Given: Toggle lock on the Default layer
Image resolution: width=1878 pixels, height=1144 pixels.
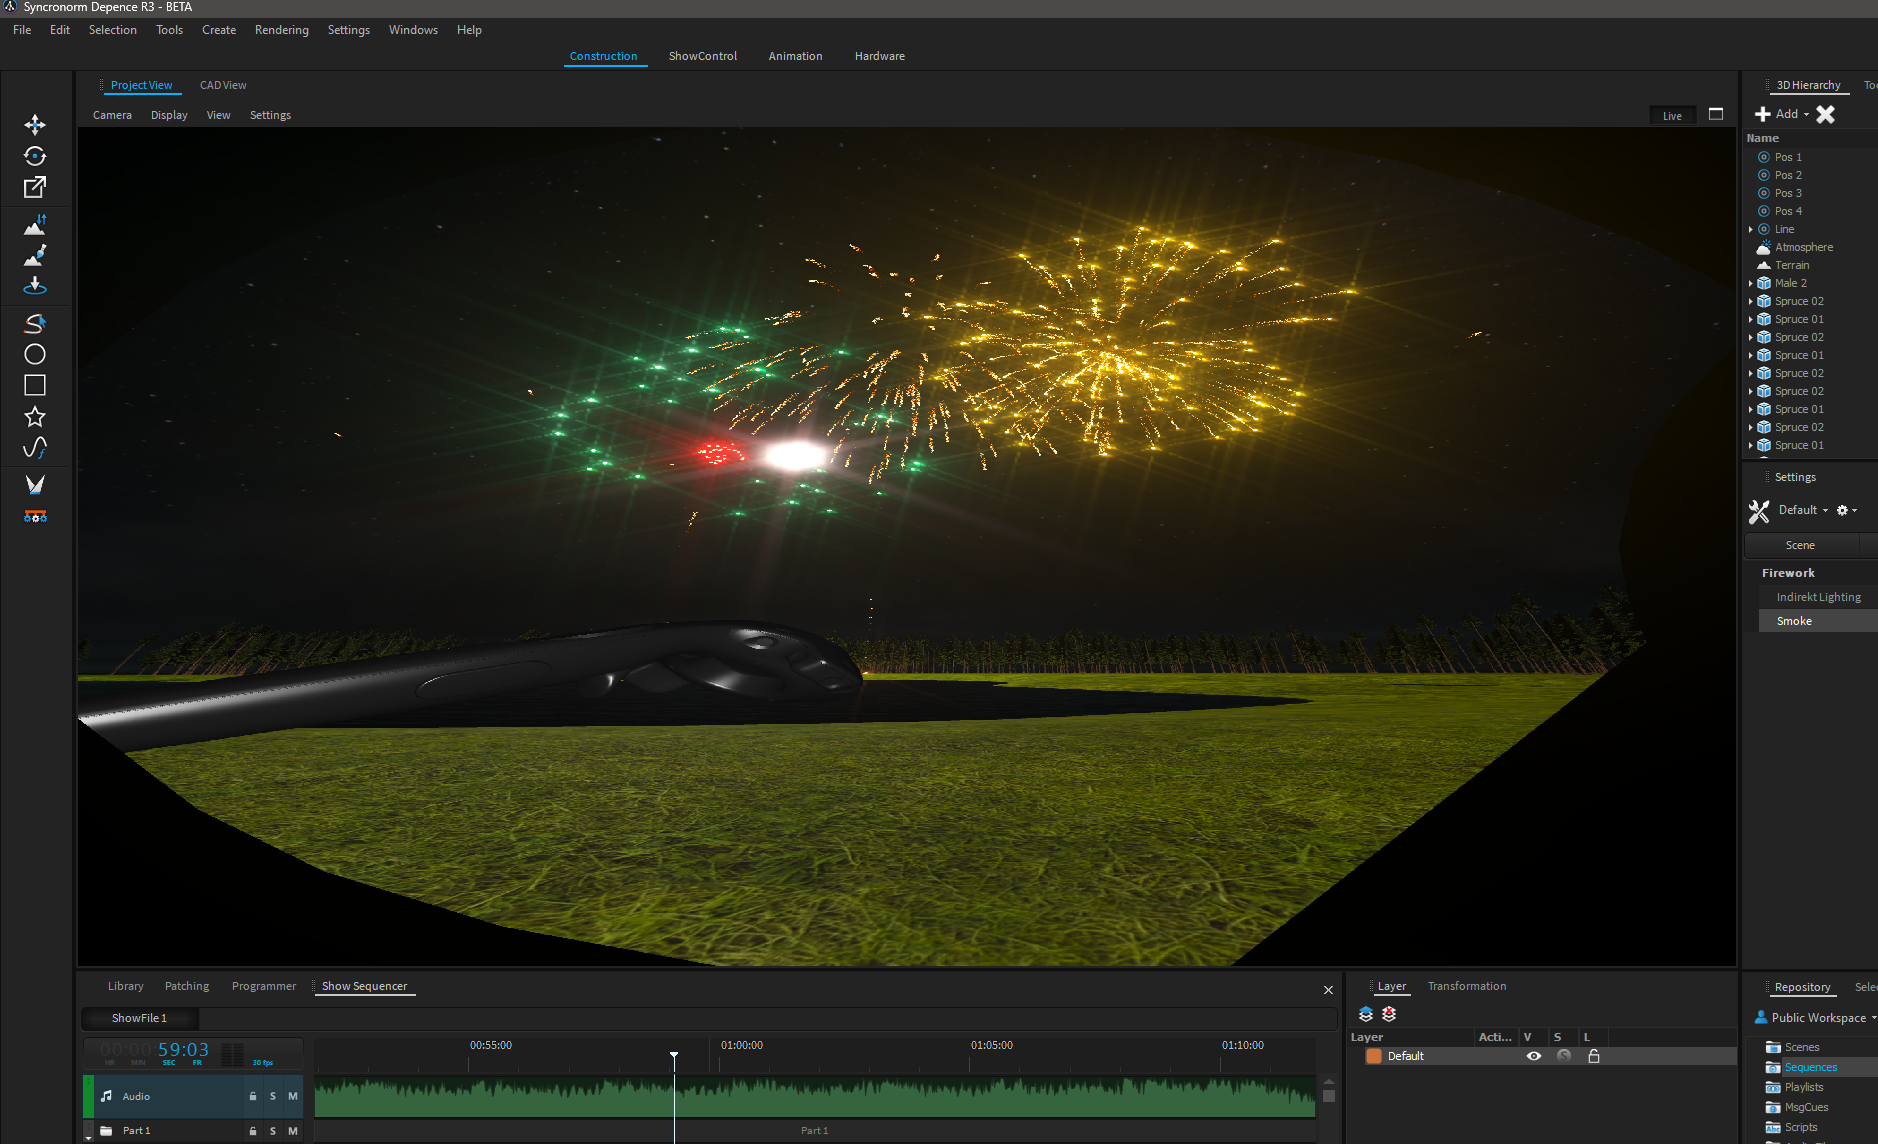Looking at the screenshot, I should [x=1594, y=1056].
